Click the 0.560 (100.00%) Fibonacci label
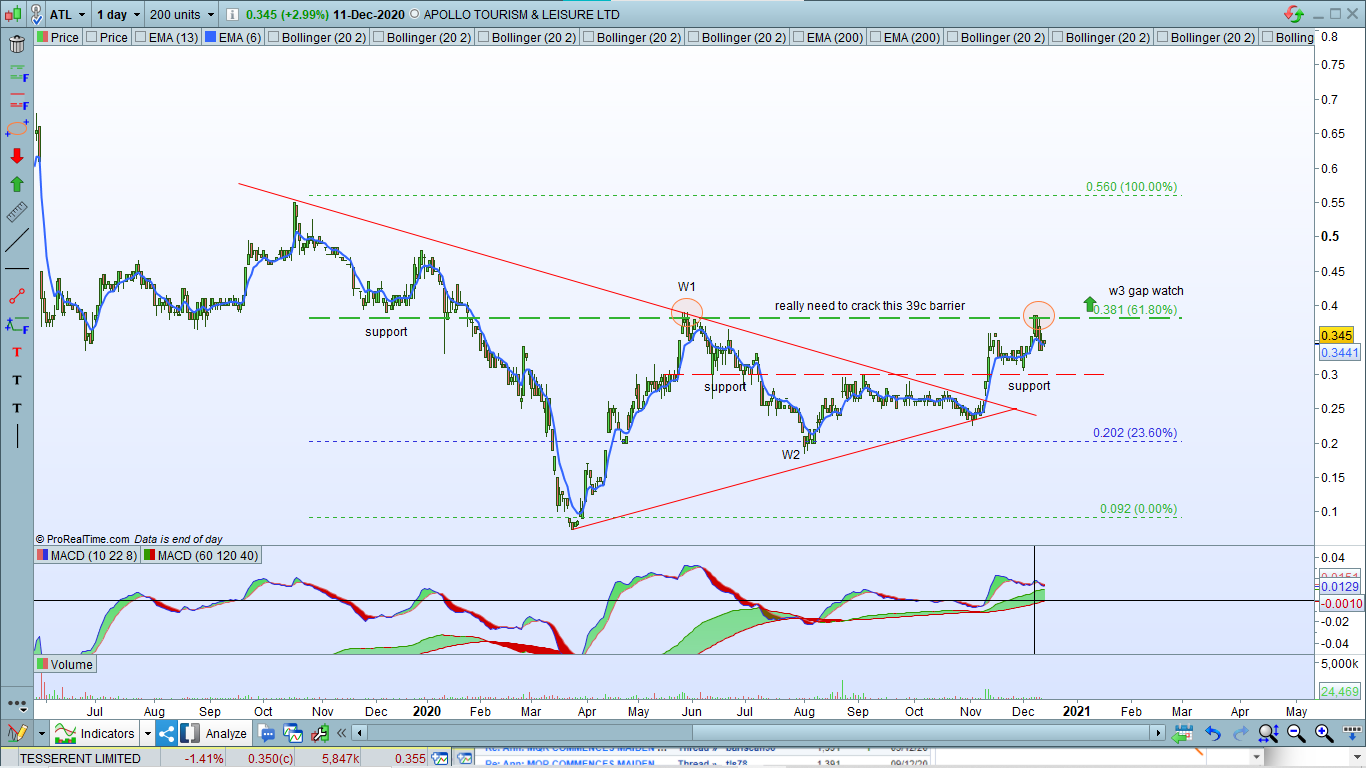The image size is (1366, 768). coord(1132,188)
